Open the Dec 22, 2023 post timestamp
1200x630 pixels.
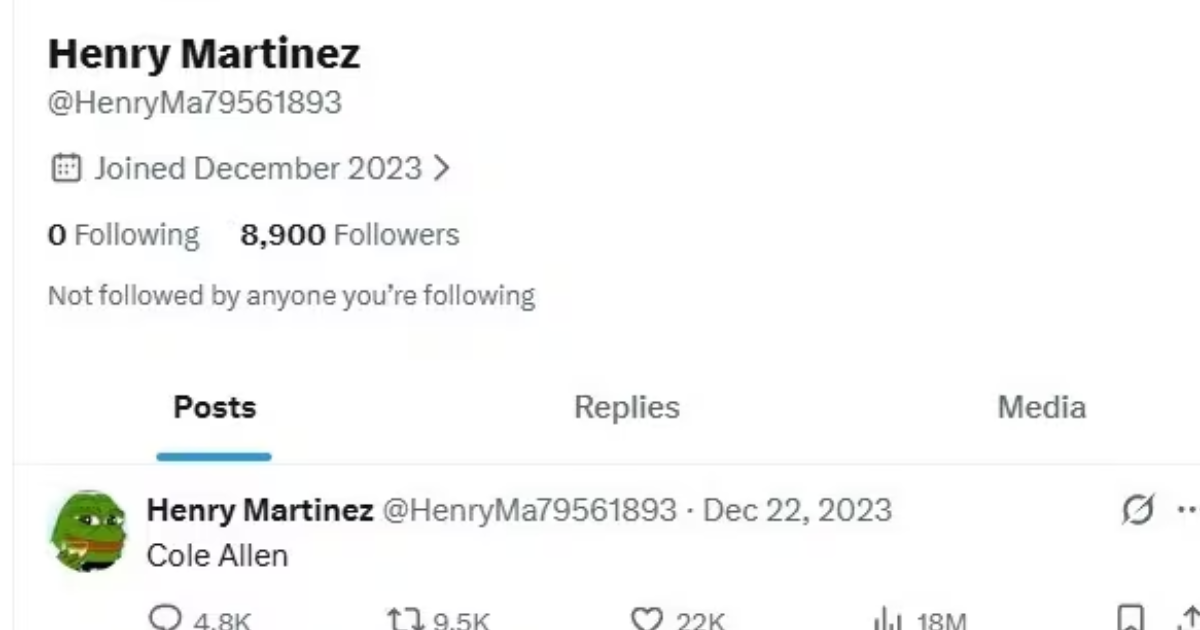(797, 510)
